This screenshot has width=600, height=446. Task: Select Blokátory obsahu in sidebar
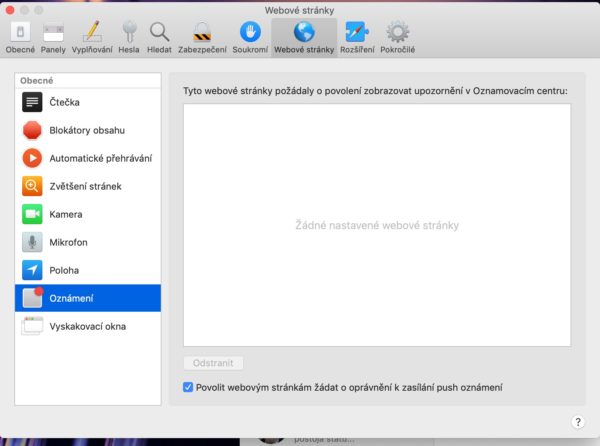tap(88, 130)
